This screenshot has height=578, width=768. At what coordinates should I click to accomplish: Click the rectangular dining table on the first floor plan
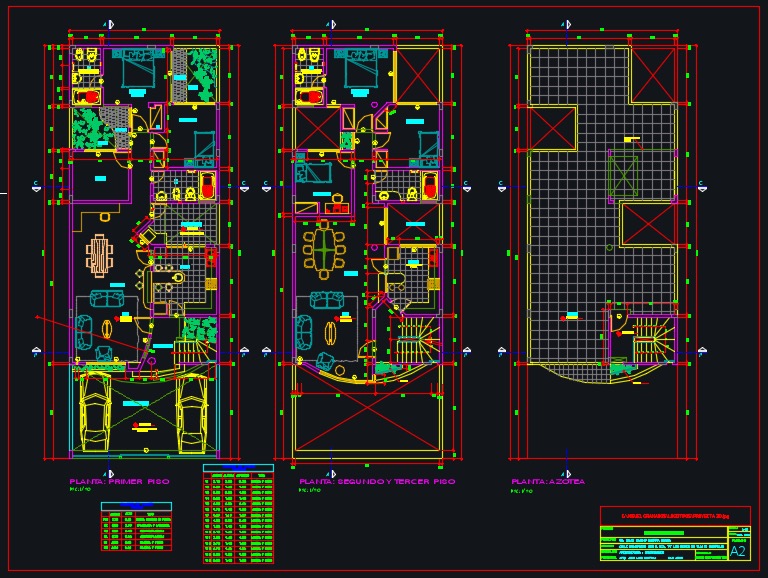(x=99, y=254)
